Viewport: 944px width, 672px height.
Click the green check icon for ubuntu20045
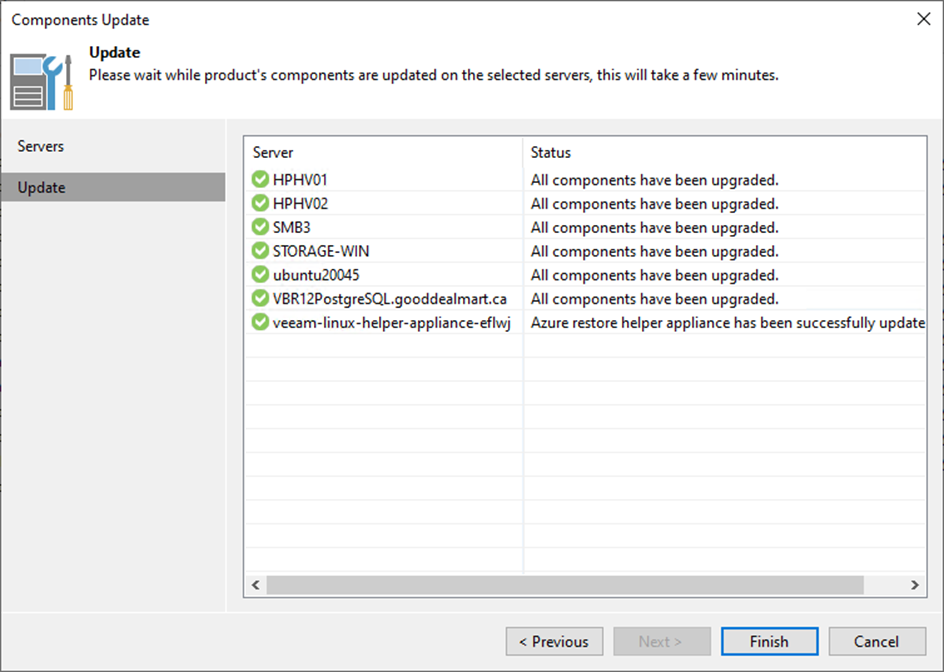point(261,275)
